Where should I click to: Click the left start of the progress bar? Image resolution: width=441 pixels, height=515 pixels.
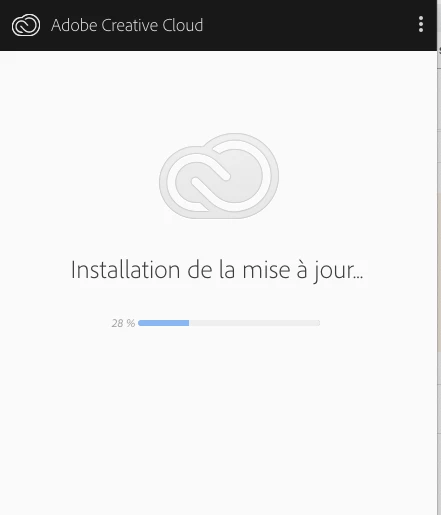(140, 323)
